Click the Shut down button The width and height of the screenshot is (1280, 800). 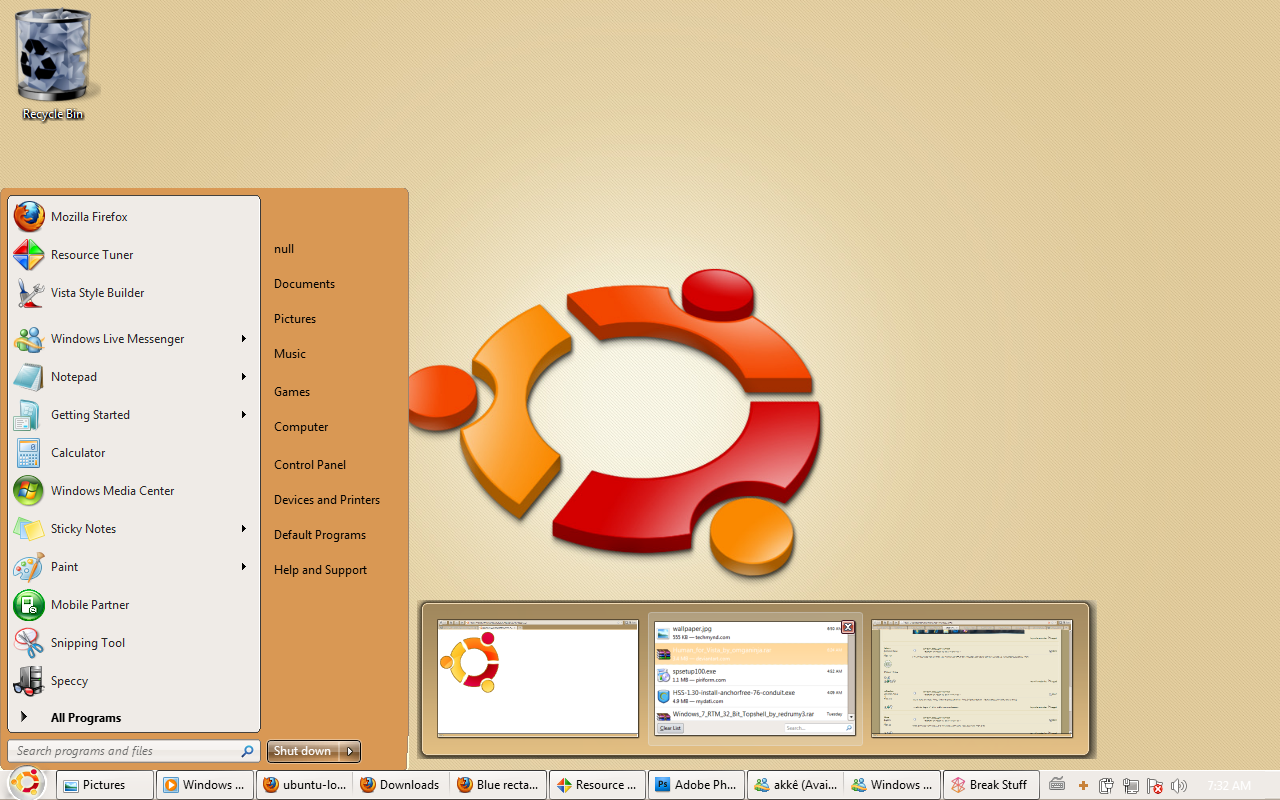[x=303, y=751]
